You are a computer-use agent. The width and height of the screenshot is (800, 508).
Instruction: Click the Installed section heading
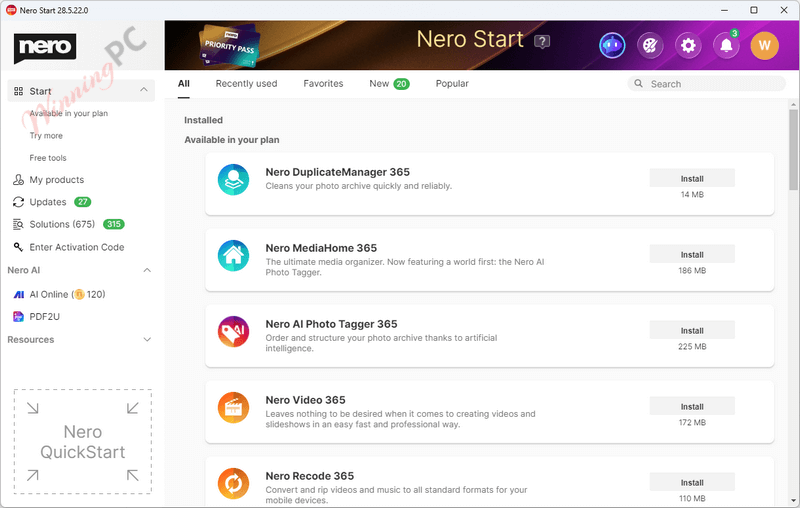(203, 120)
